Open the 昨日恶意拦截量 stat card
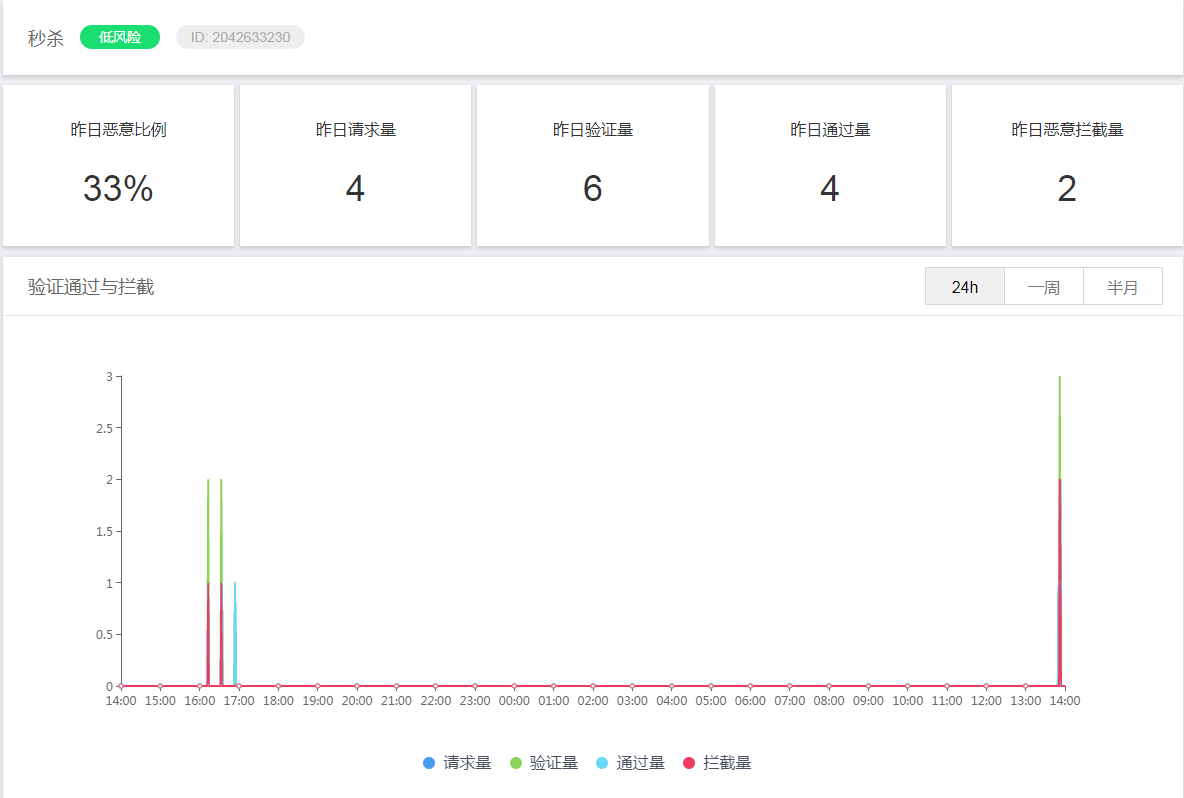This screenshot has height=798, width=1184. pyautogui.click(x=1067, y=165)
